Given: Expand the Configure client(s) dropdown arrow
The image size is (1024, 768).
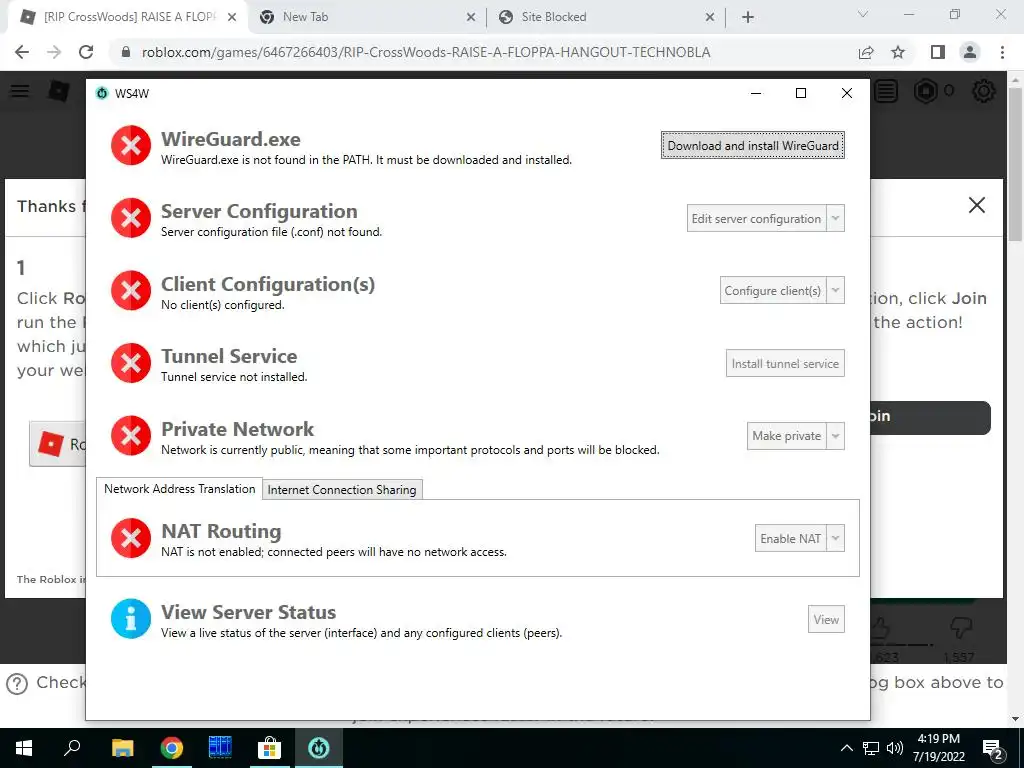Looking at the screenshot, I should point(835,291).
